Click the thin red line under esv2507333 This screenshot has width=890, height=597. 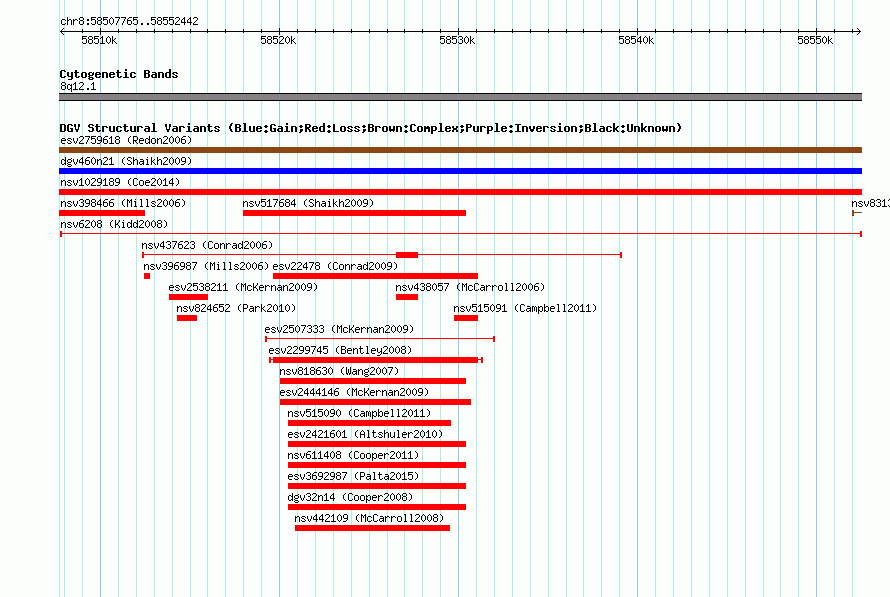(x=380, y=339)
